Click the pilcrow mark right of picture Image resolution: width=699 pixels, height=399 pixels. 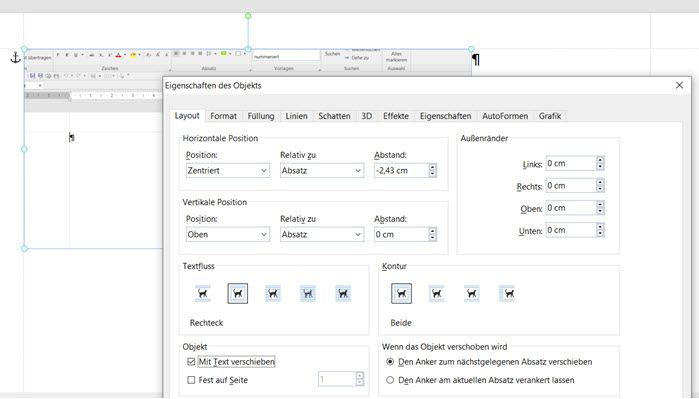click(476, 60)
